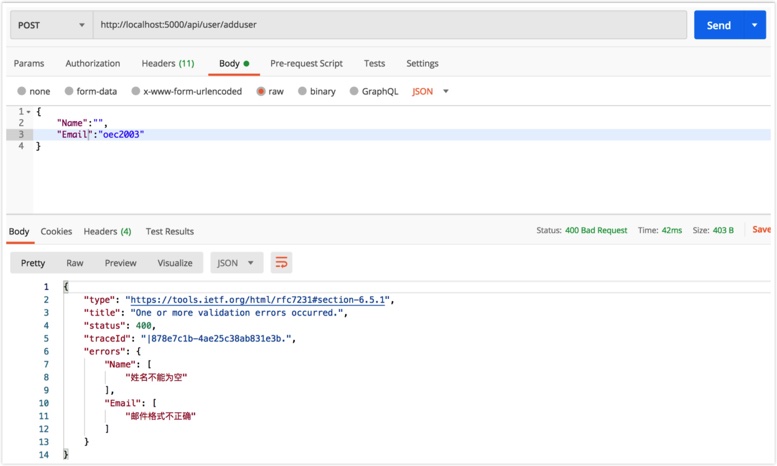
Task: Toggle the response line-wrap icon
Action: (281, 263)
